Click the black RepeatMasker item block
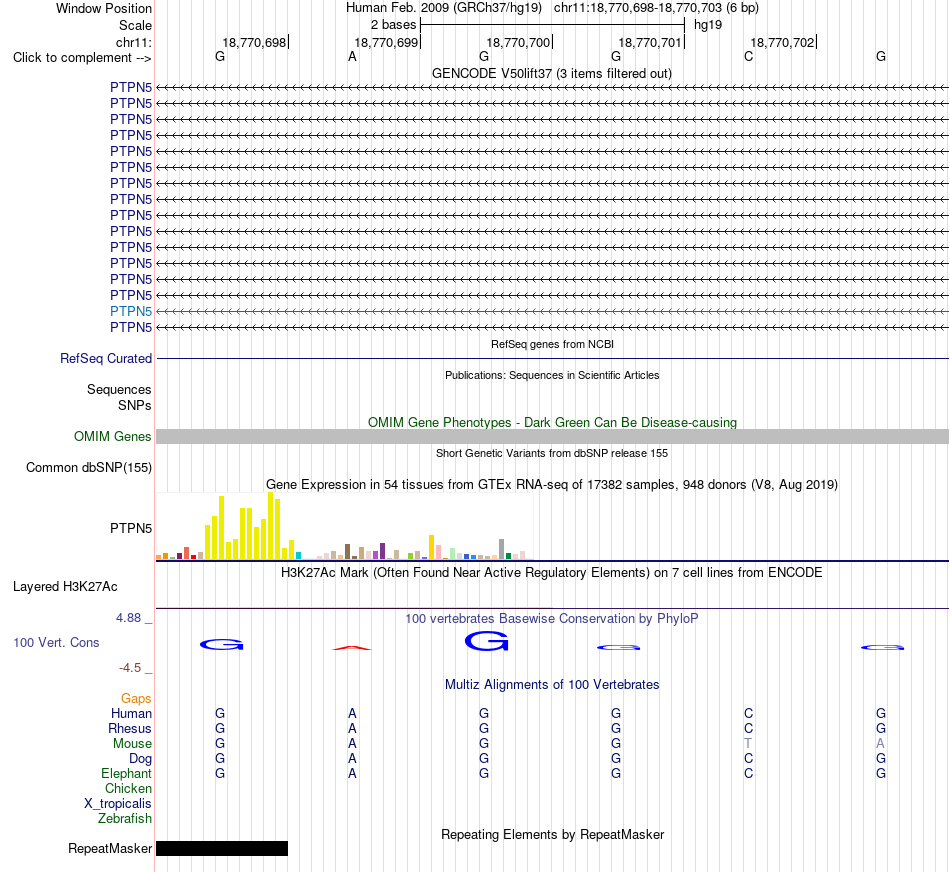Viewport: 950px width, 872px height. (222, 848)
